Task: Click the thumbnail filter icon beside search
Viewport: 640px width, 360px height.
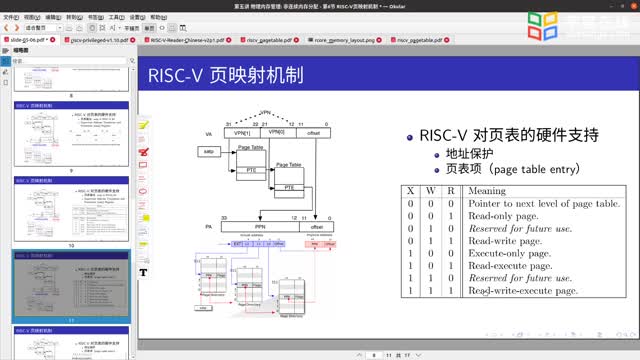Action: pos(132,61)
